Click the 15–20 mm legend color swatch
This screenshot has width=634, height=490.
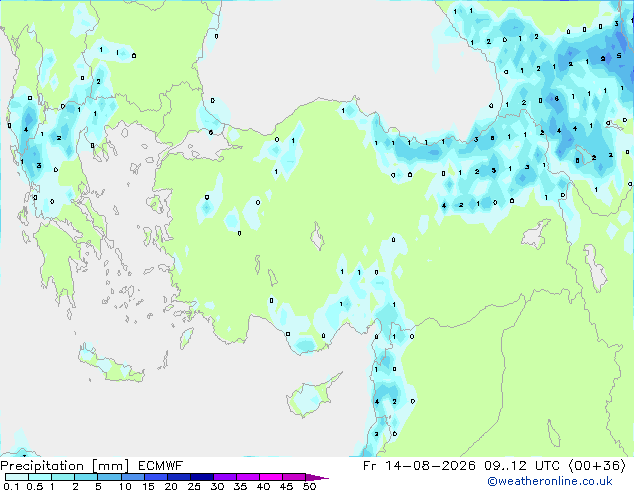[155, 477]
